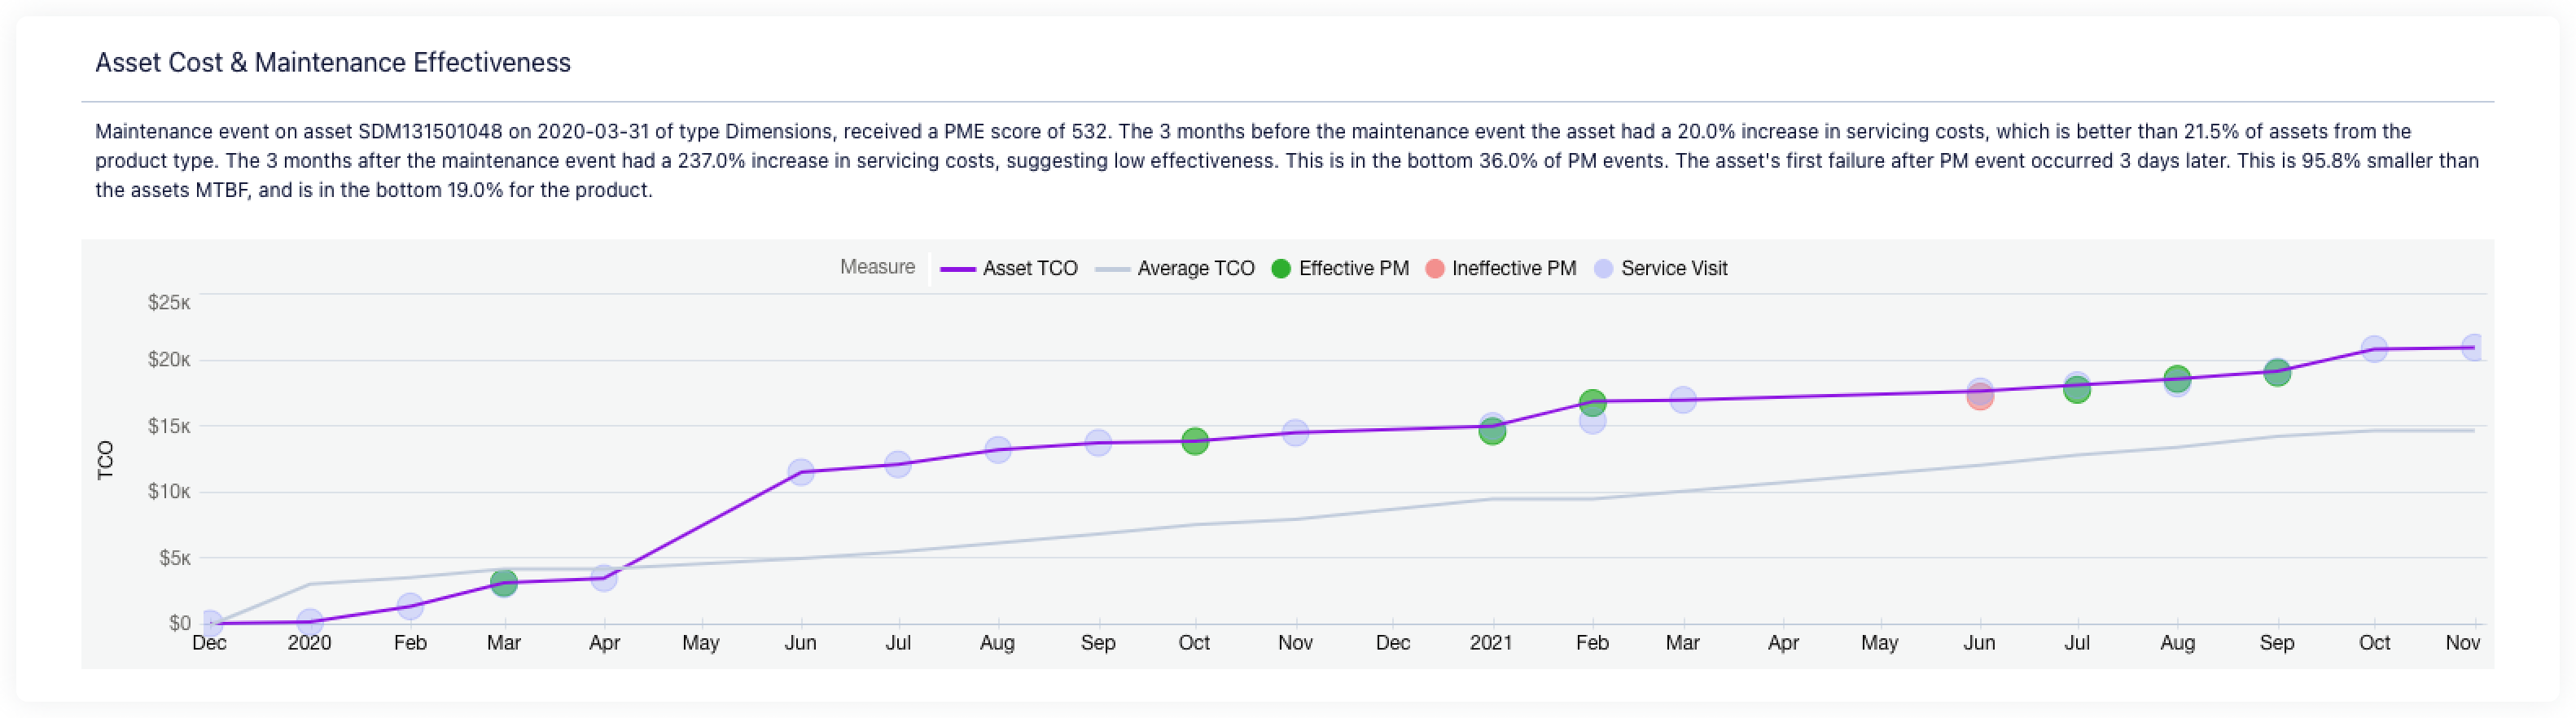Select green Effective PM marker at Mar 2020
Viewport: 2576px width, 718px height.
click(x=504, y=583)
